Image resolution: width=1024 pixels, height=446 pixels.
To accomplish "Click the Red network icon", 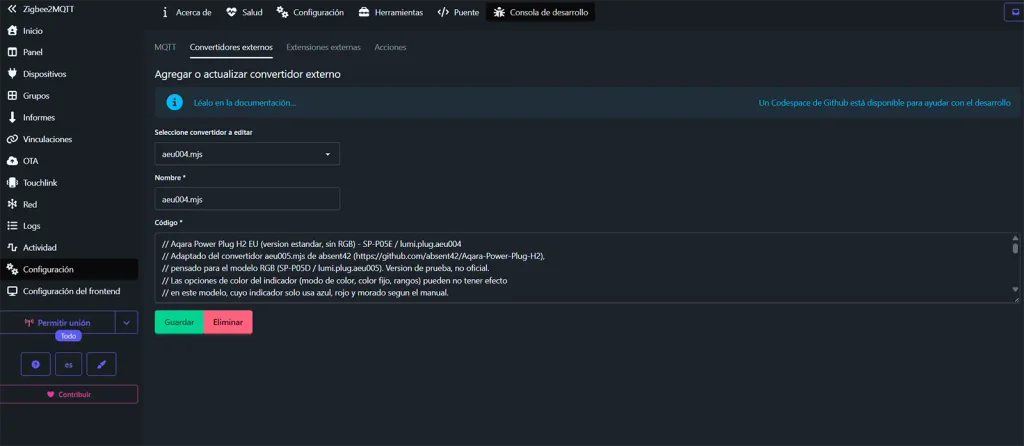I will 12,204.
